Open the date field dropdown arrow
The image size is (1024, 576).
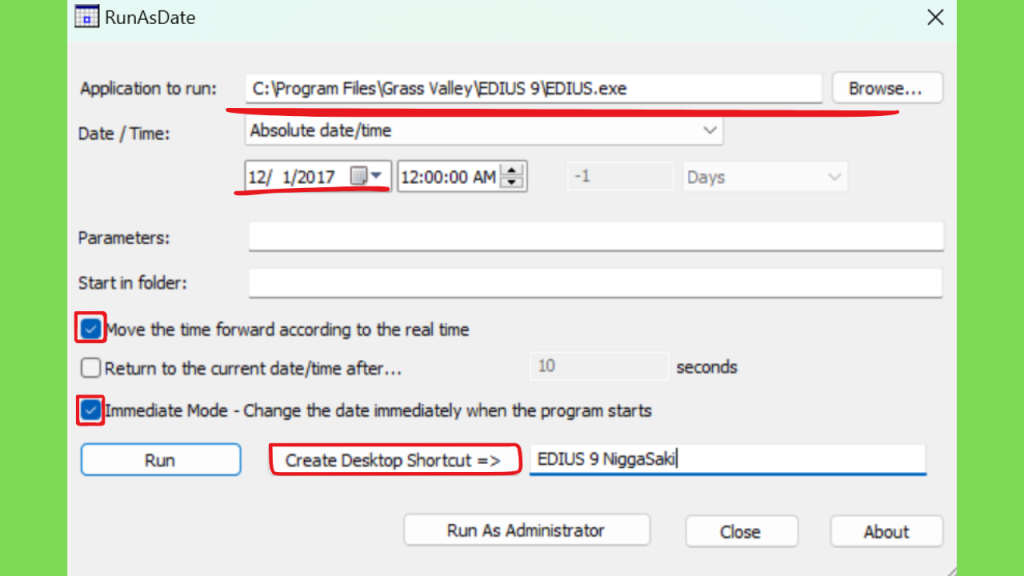click(x=377, y=175)
